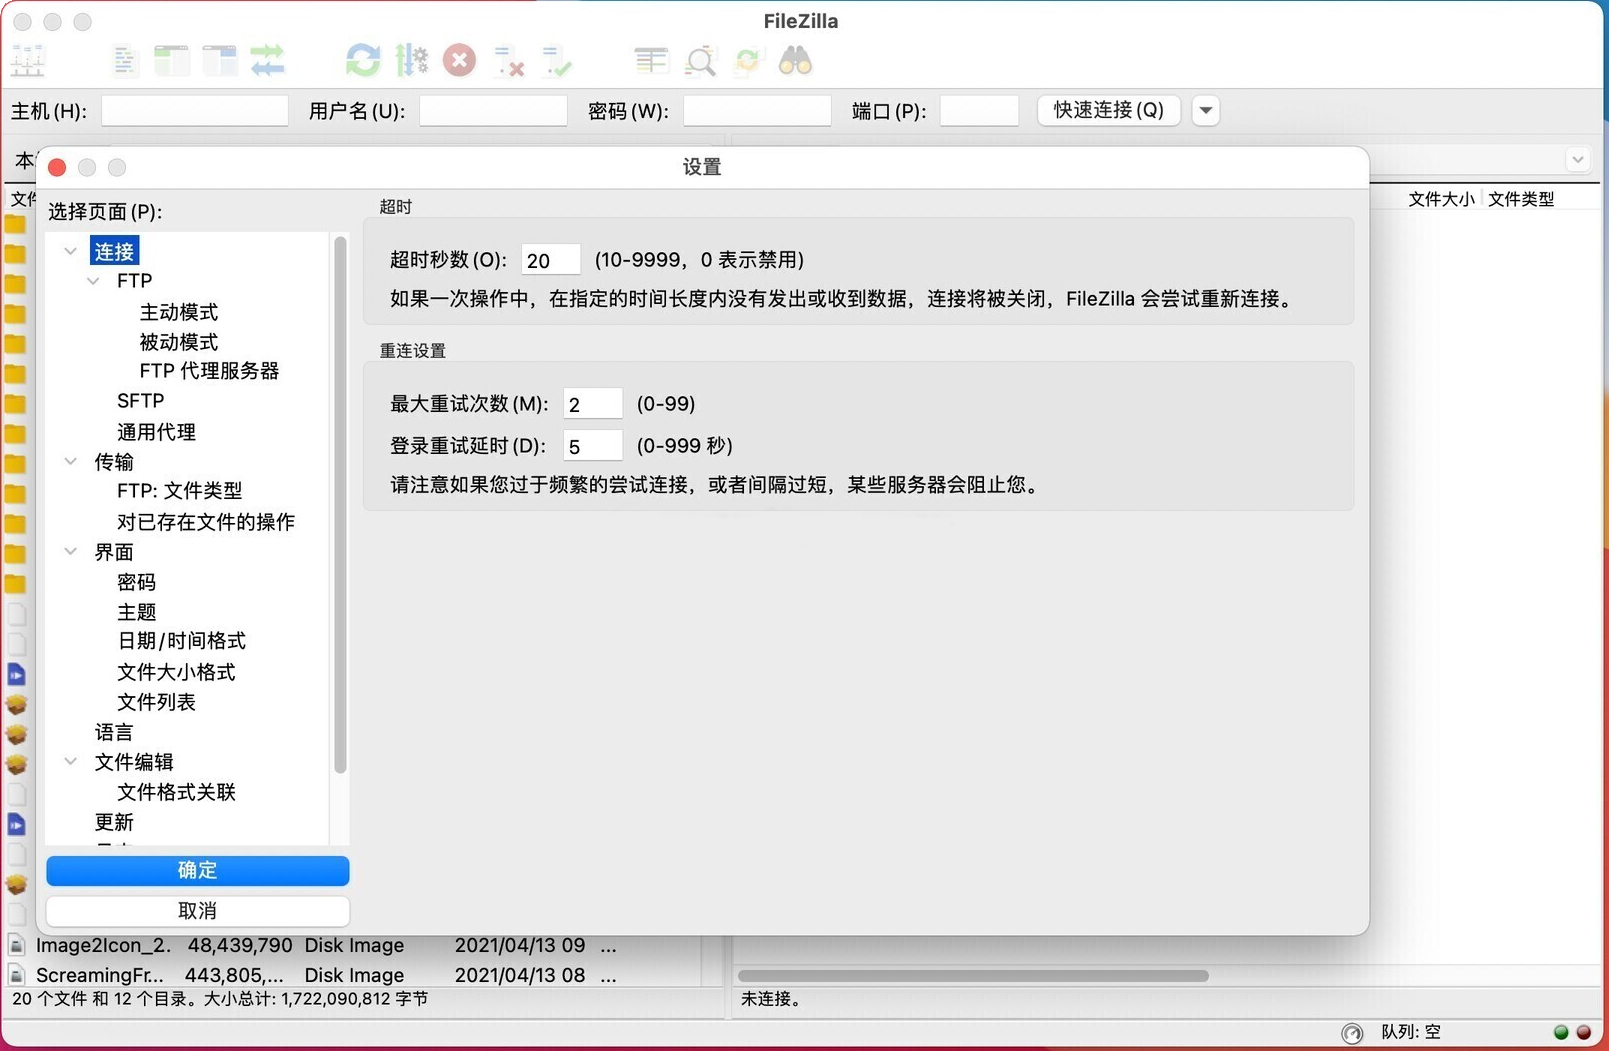Click the 主机(H) host input field
This screenshot has width=1609, height=1051.
click(195, 110)
